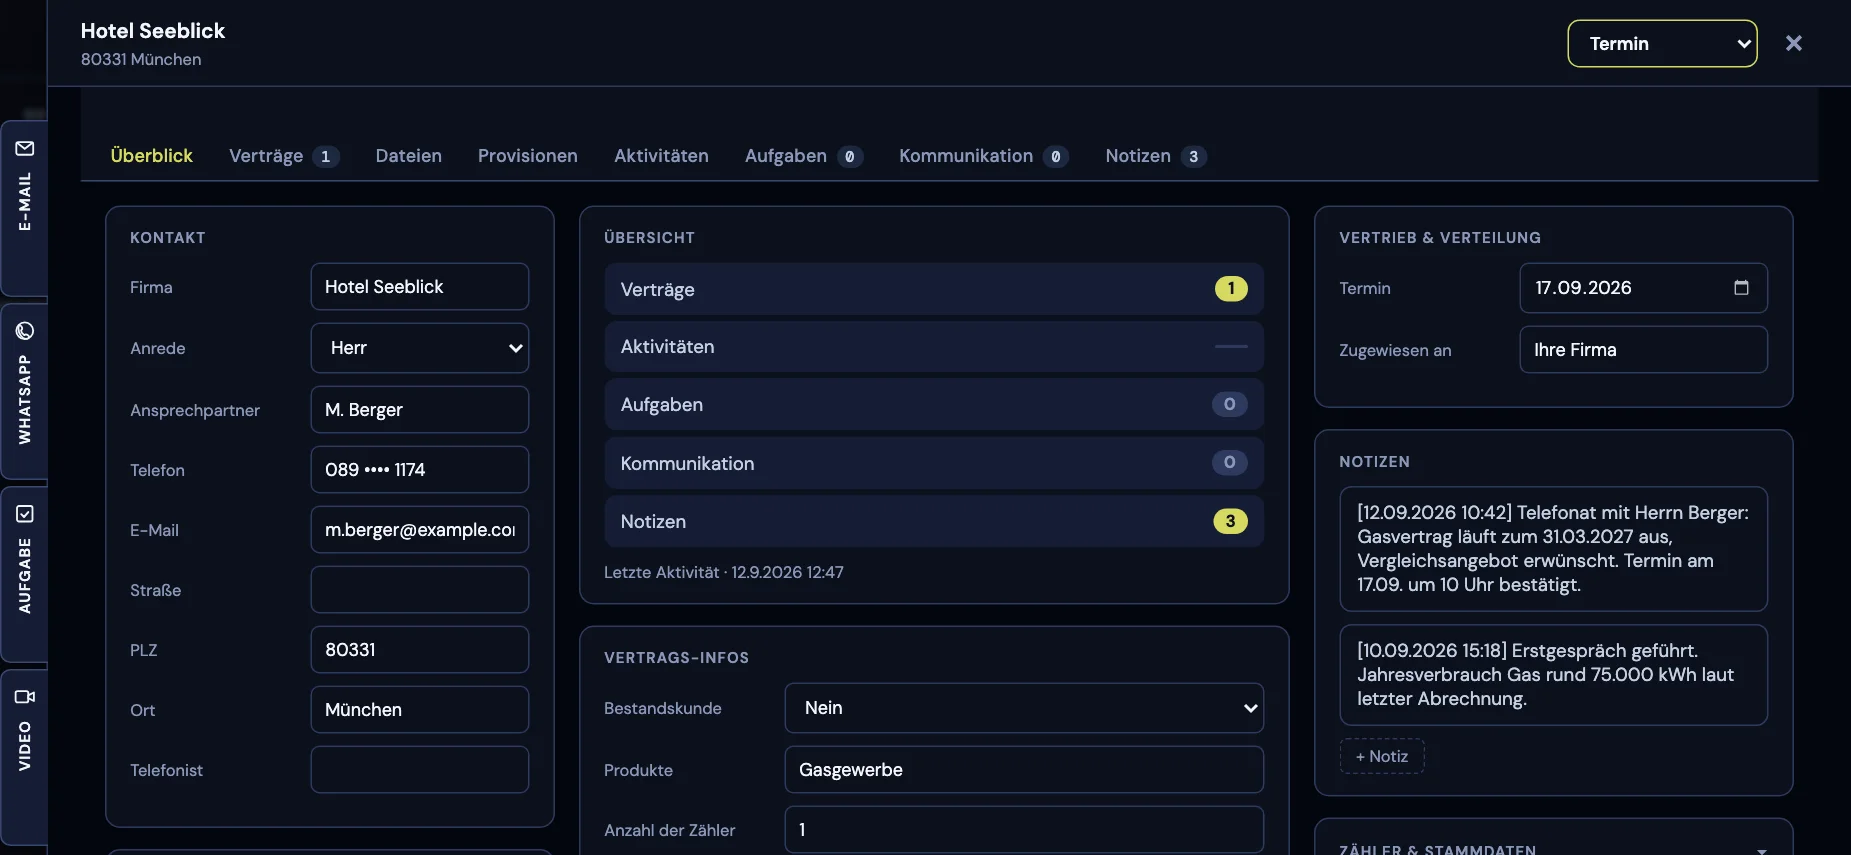Open the Bestandskunde dropdown
Image resolution: width=1851 pixels, height=855 pixels.
(1024, 708)
